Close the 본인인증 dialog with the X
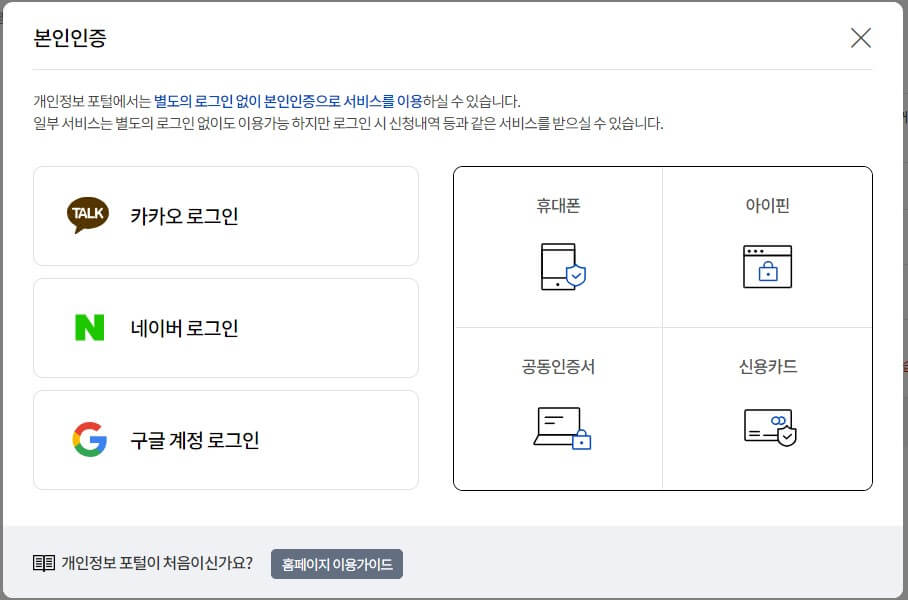This screenshot has width=908, height=600. (x=861, y=38)
